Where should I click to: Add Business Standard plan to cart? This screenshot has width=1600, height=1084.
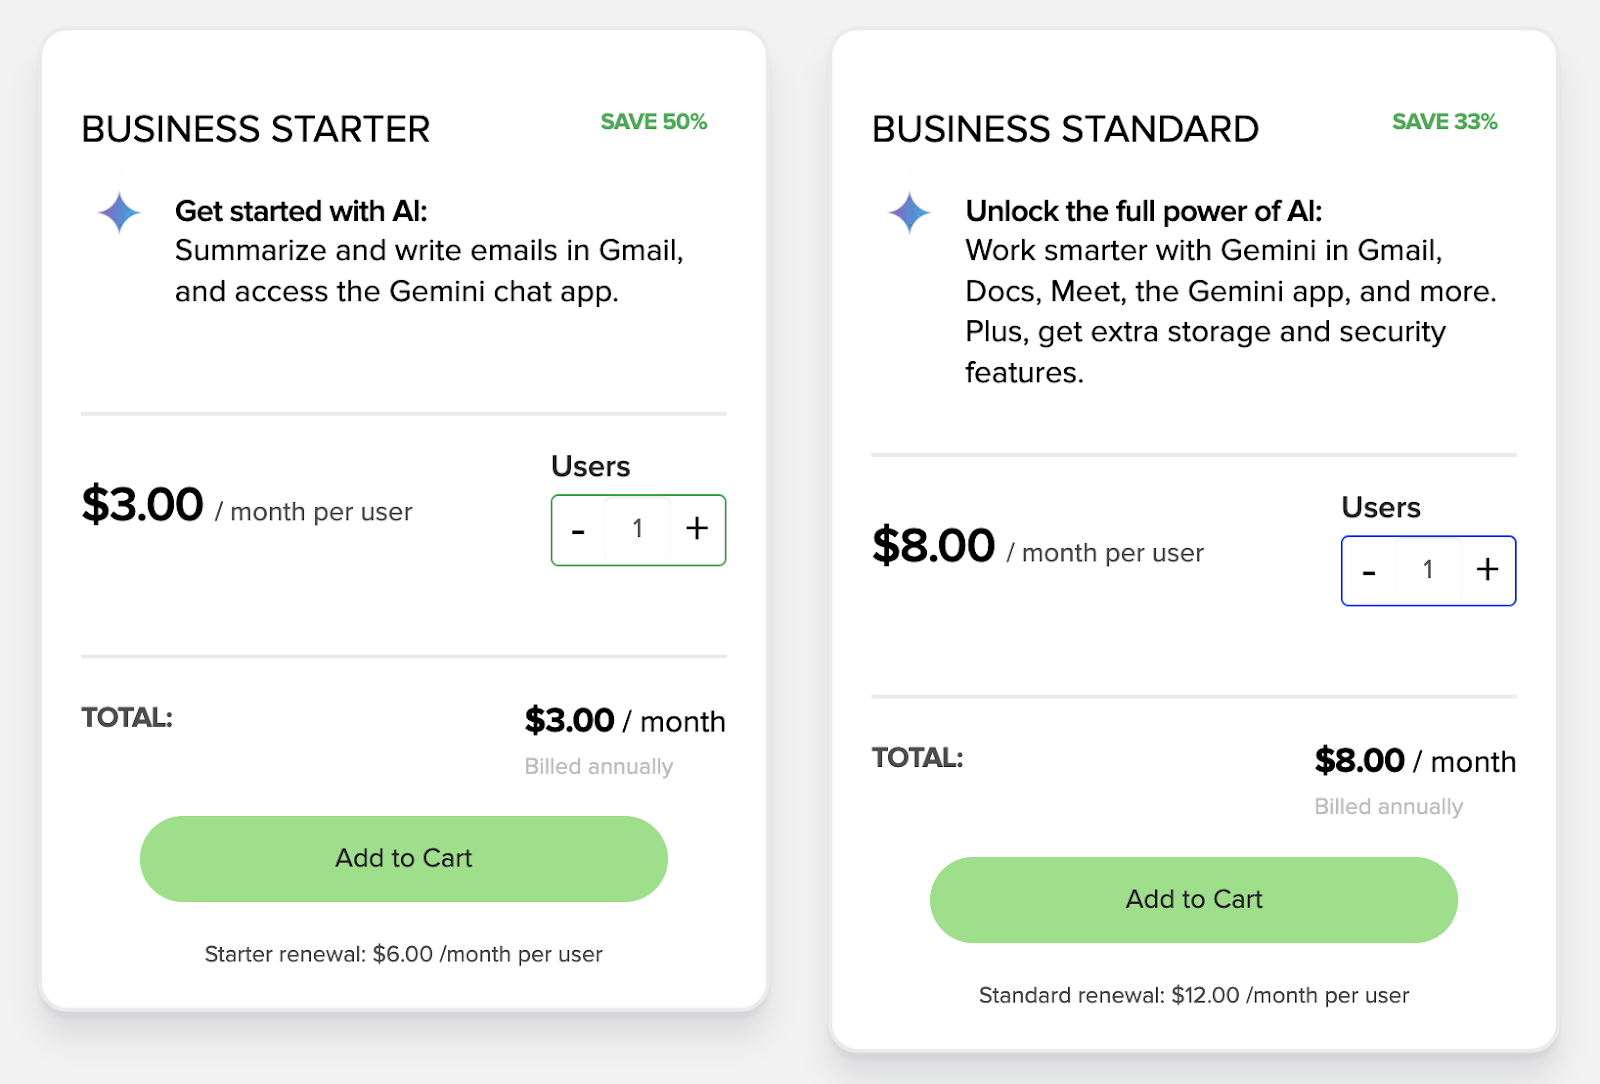pyautogui.click(x=1193, y=900)
